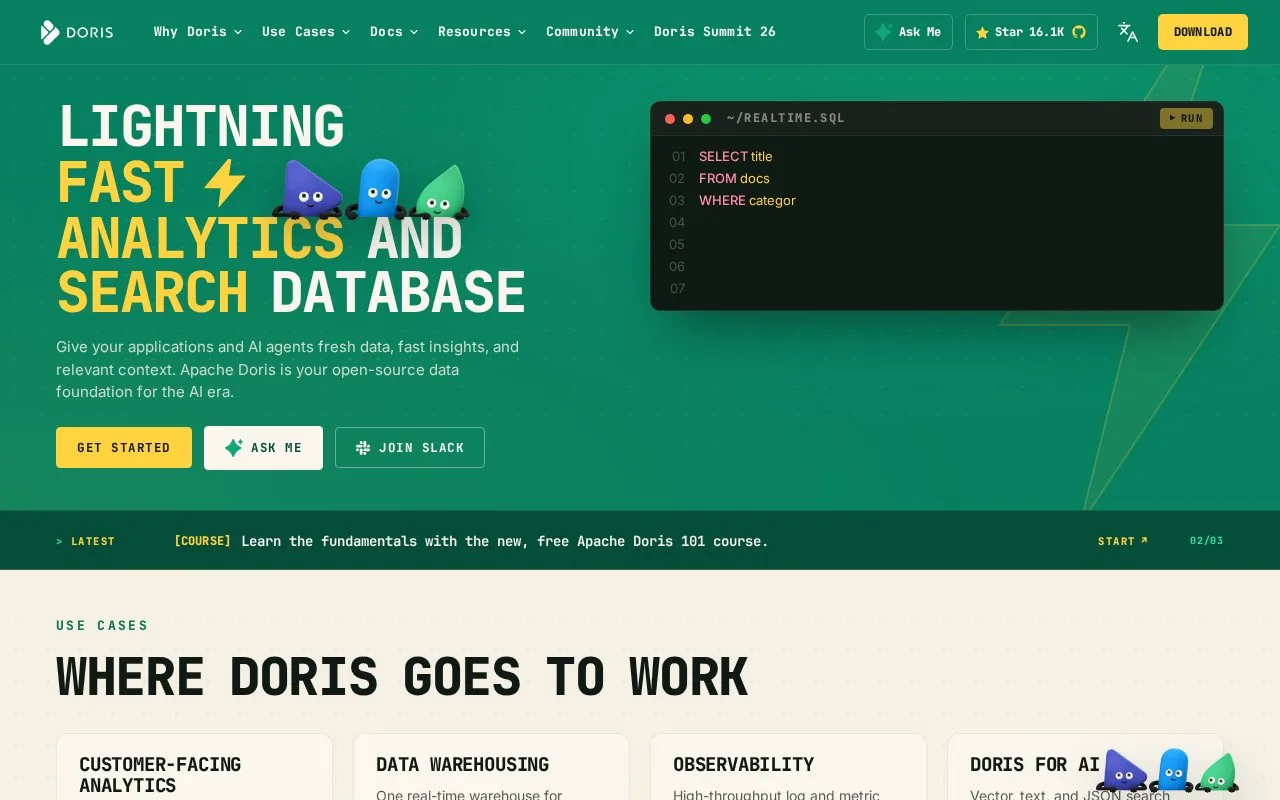The height and width of the screenshot is (800, 1280).
Task: Click the WHERE categor code line
Action: tap(747, 201)
